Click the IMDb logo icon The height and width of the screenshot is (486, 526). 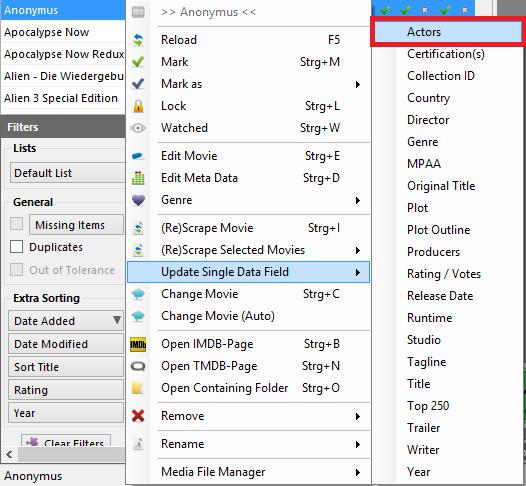(138, 344)
